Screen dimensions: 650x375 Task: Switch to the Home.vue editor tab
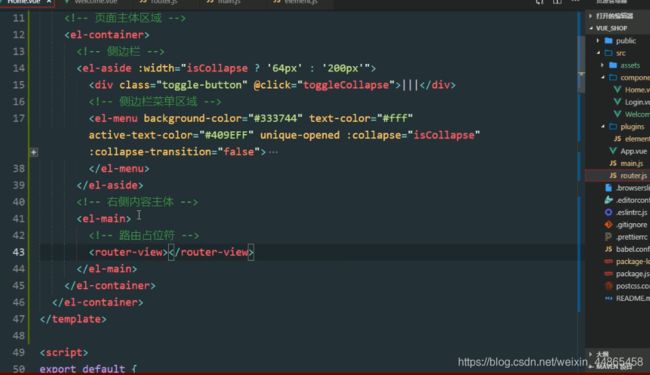tap(24, 2)
